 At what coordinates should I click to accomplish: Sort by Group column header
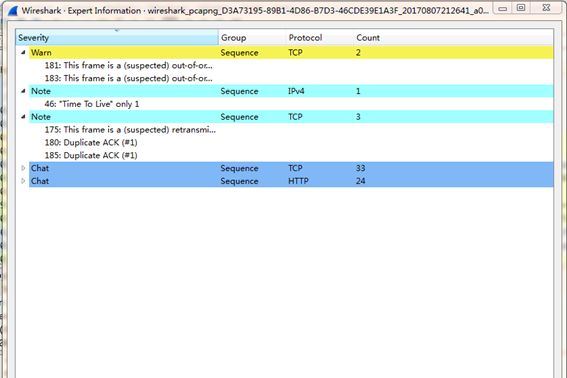point(252,38)
